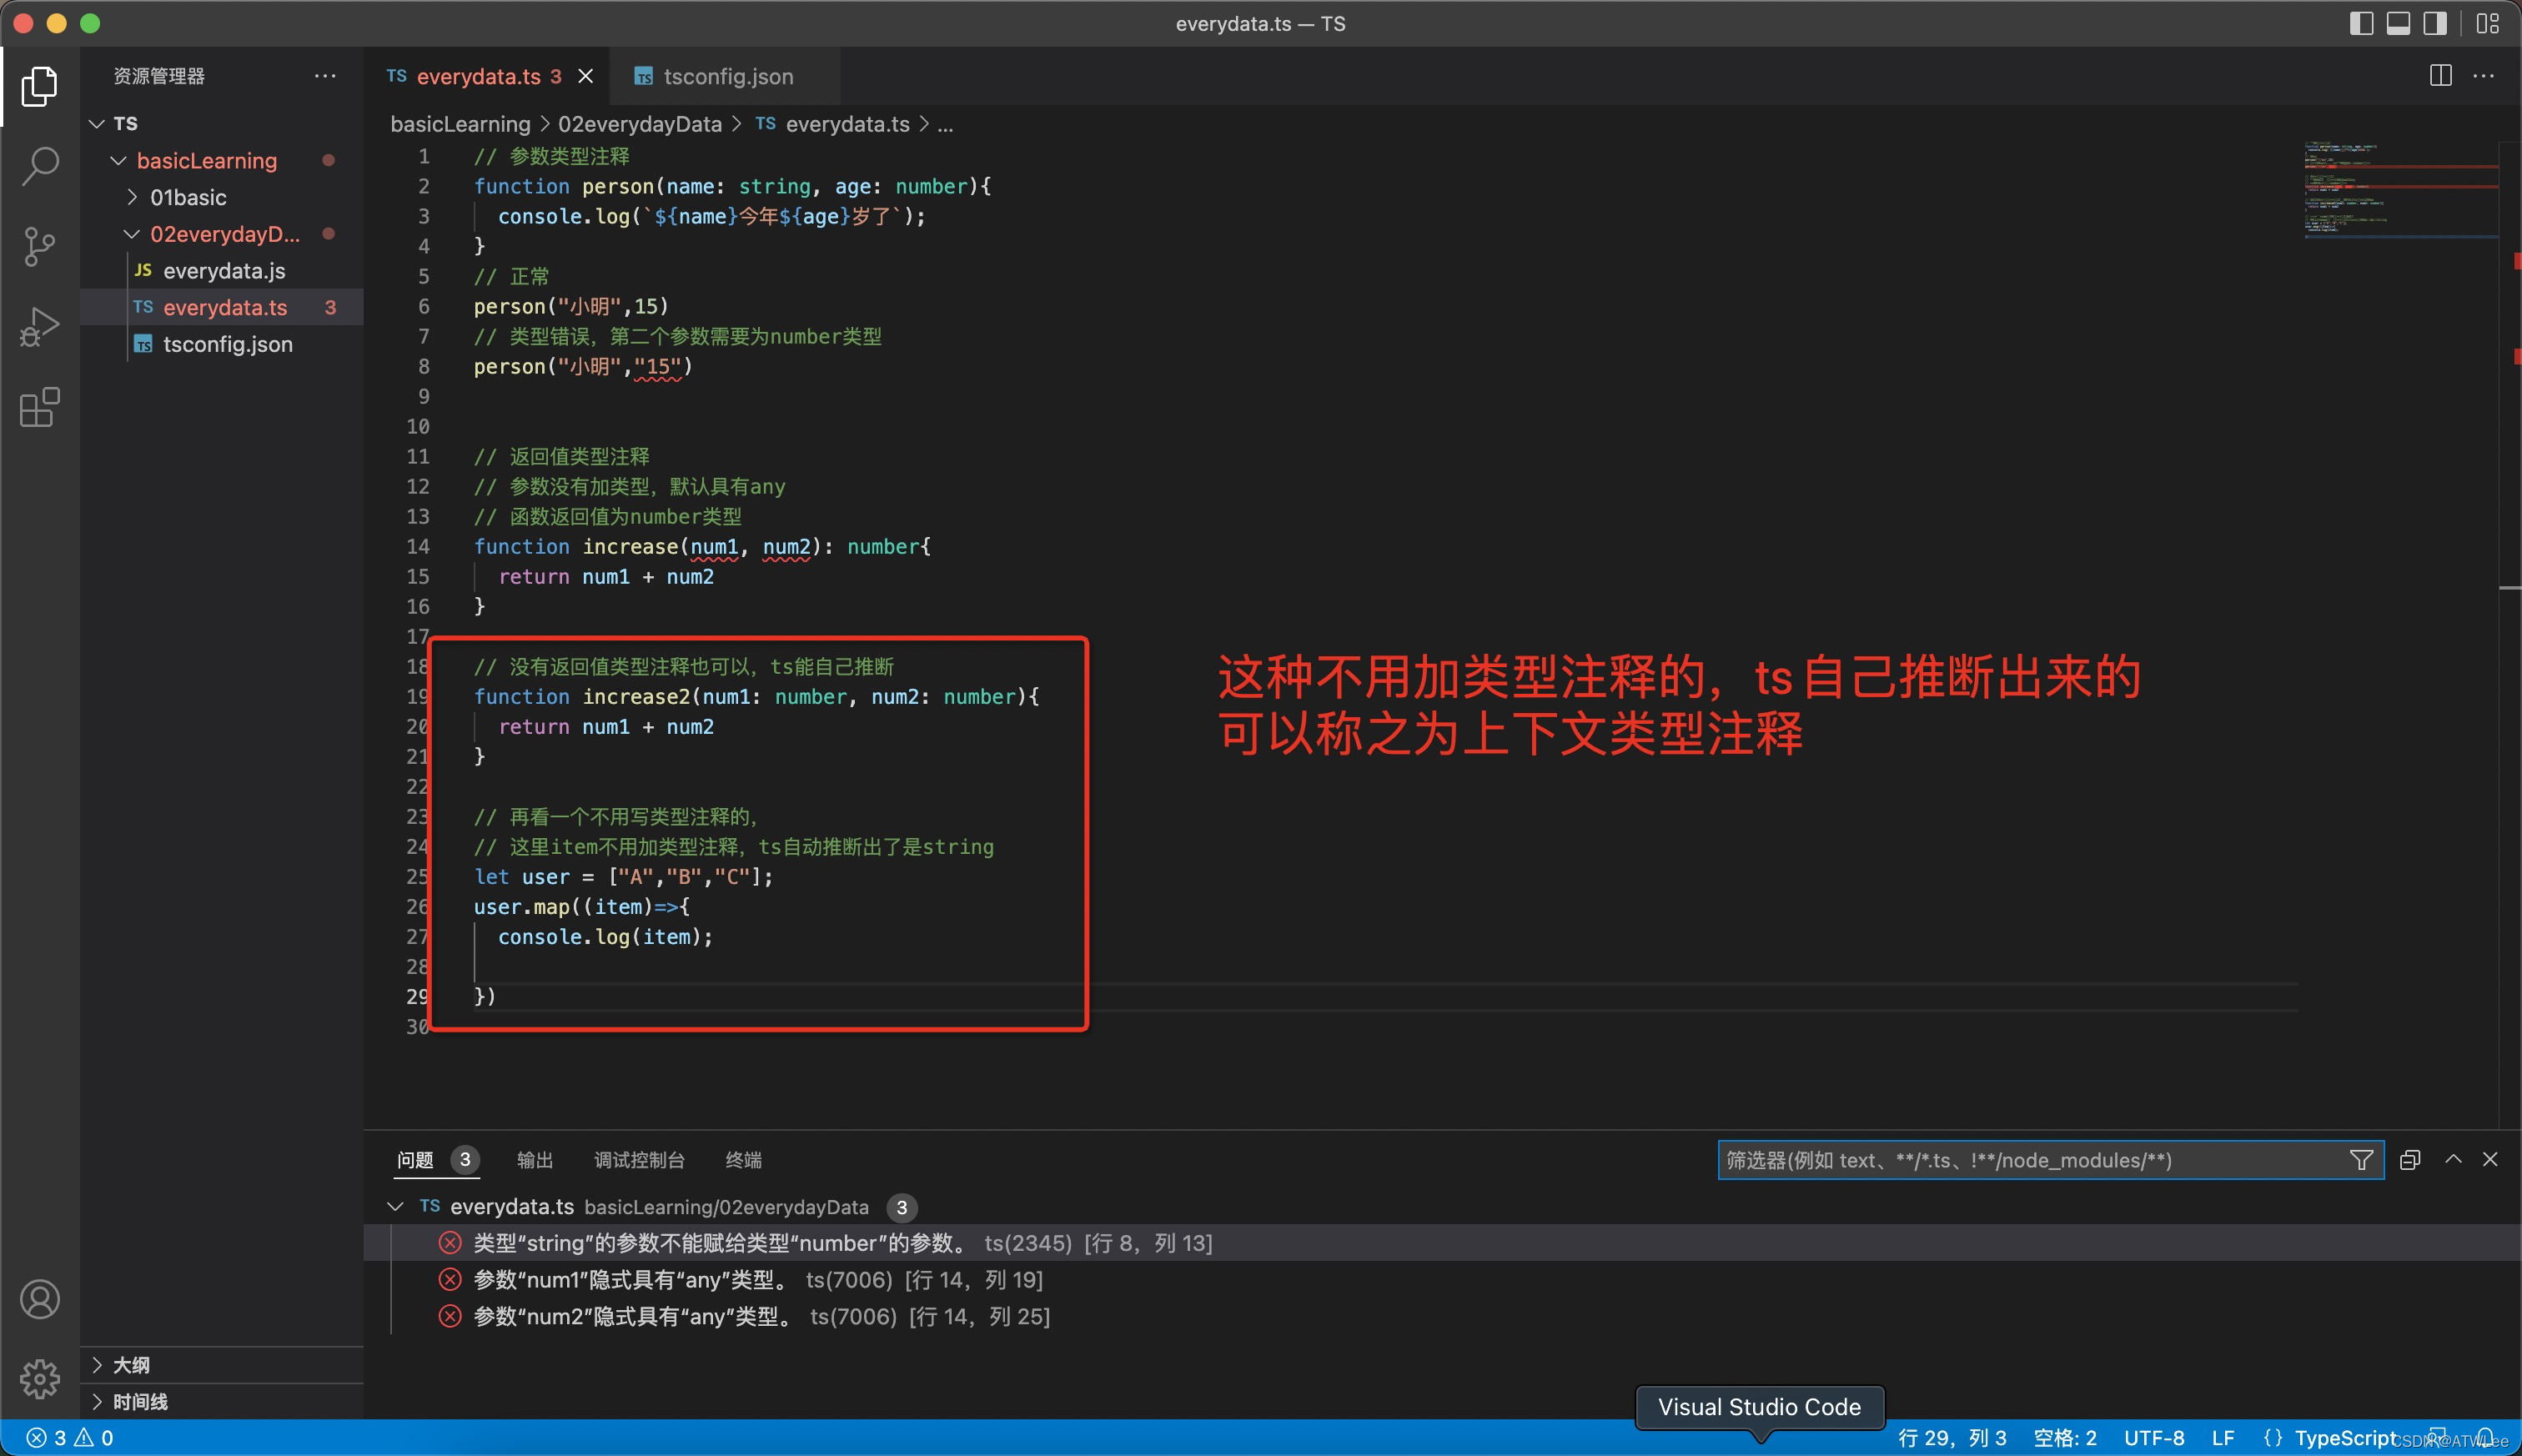The height and width of the screenshot is (1456, 2522).
Task: Click line number 14 in the gutter
Action: (x=418, y=547)
